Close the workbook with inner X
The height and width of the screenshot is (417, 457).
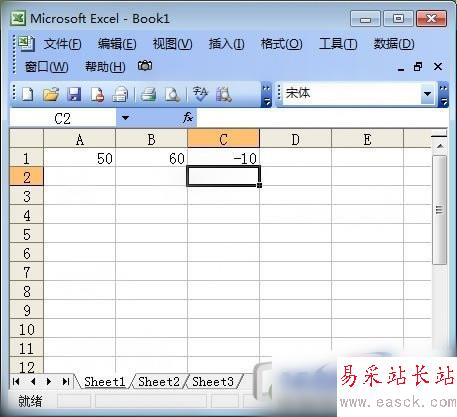click(x=438, y=67)
